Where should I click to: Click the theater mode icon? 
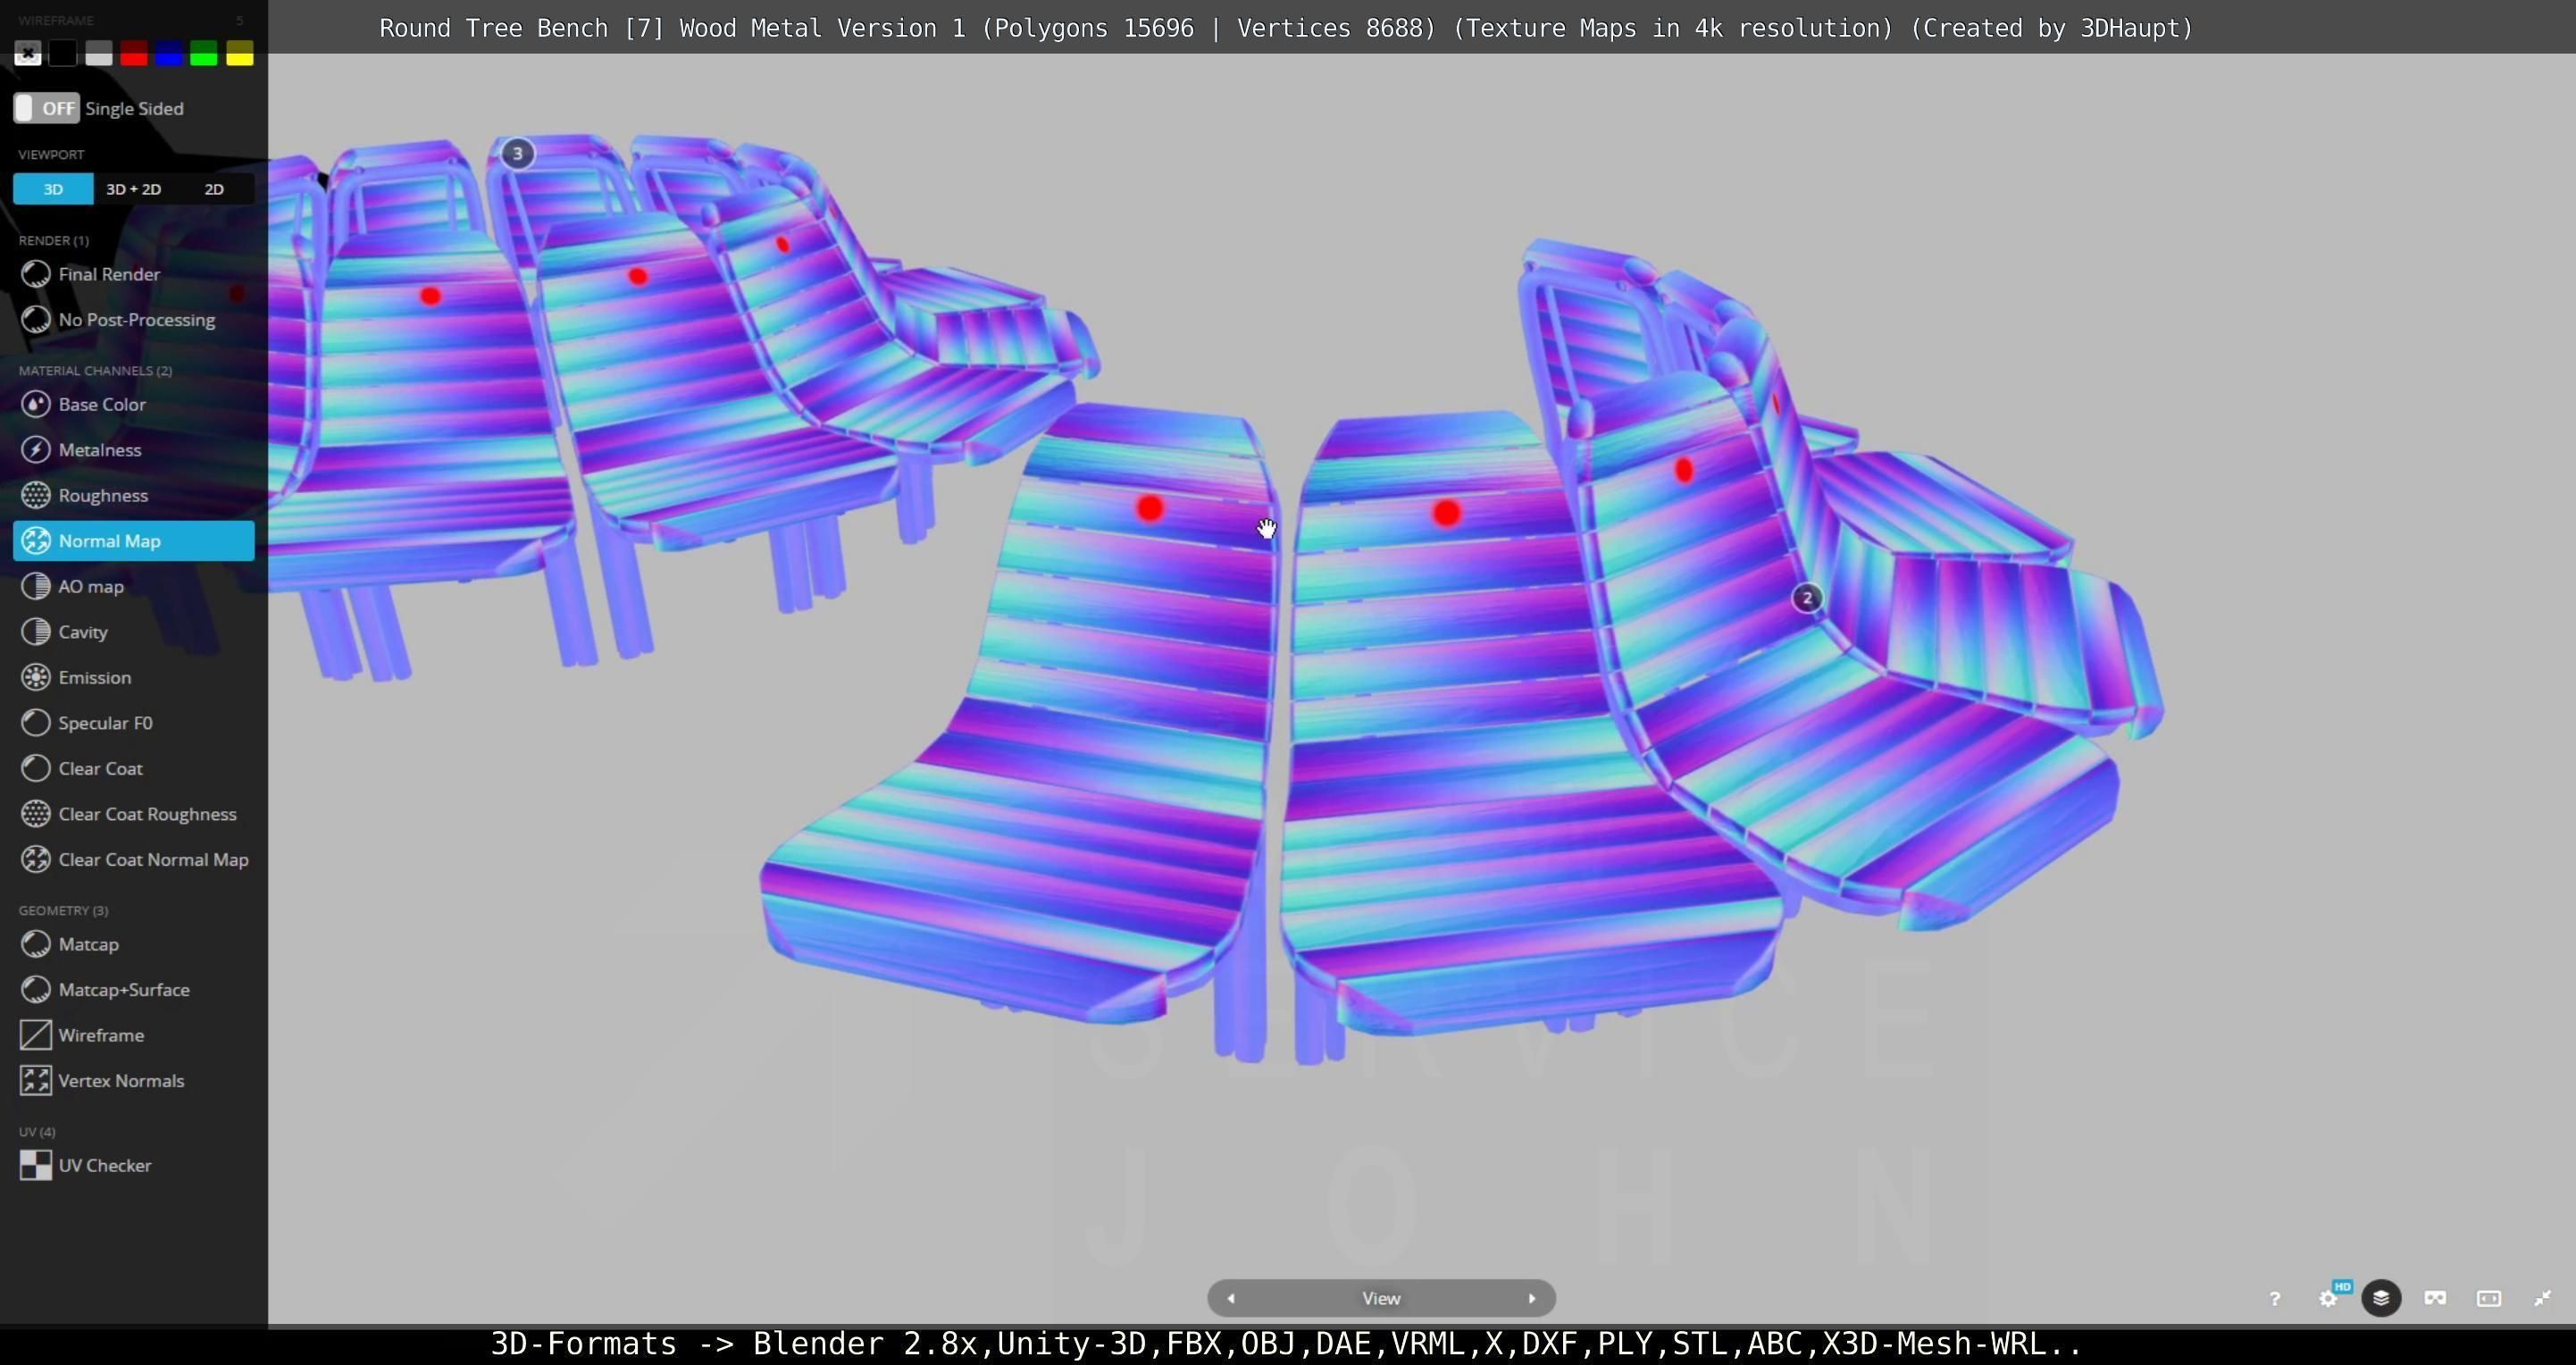(x=2489, y=1298)
